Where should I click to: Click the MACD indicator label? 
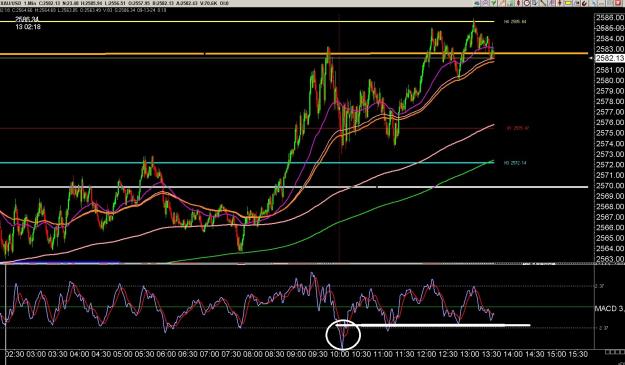point(609,308)
